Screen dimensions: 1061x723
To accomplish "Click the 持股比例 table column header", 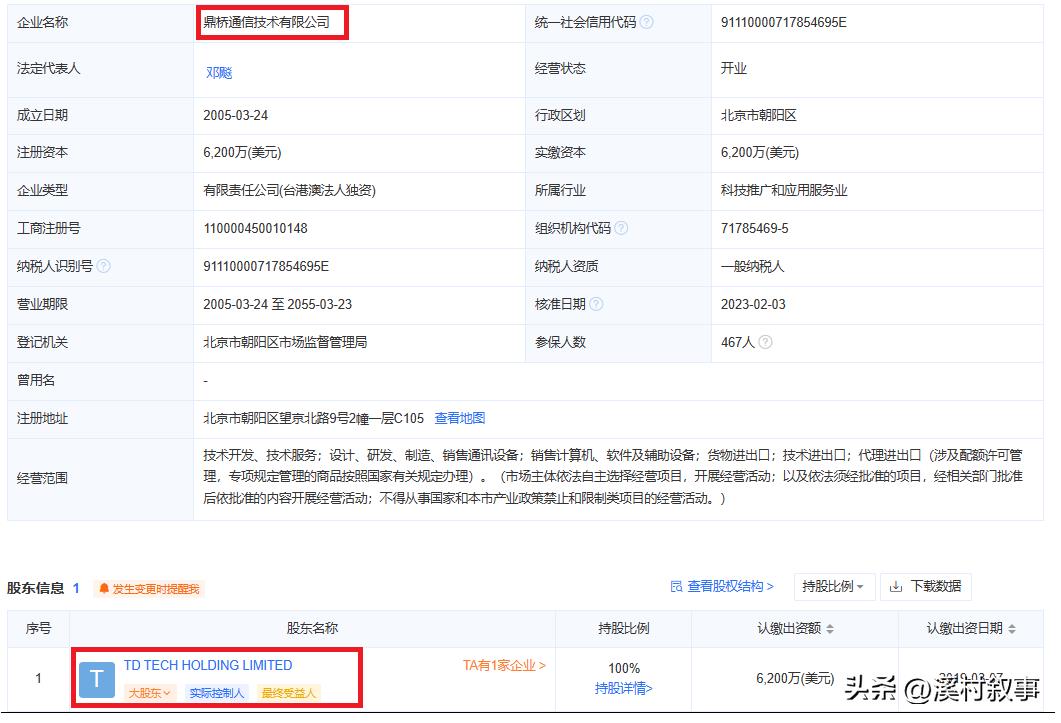I will 623,628.
